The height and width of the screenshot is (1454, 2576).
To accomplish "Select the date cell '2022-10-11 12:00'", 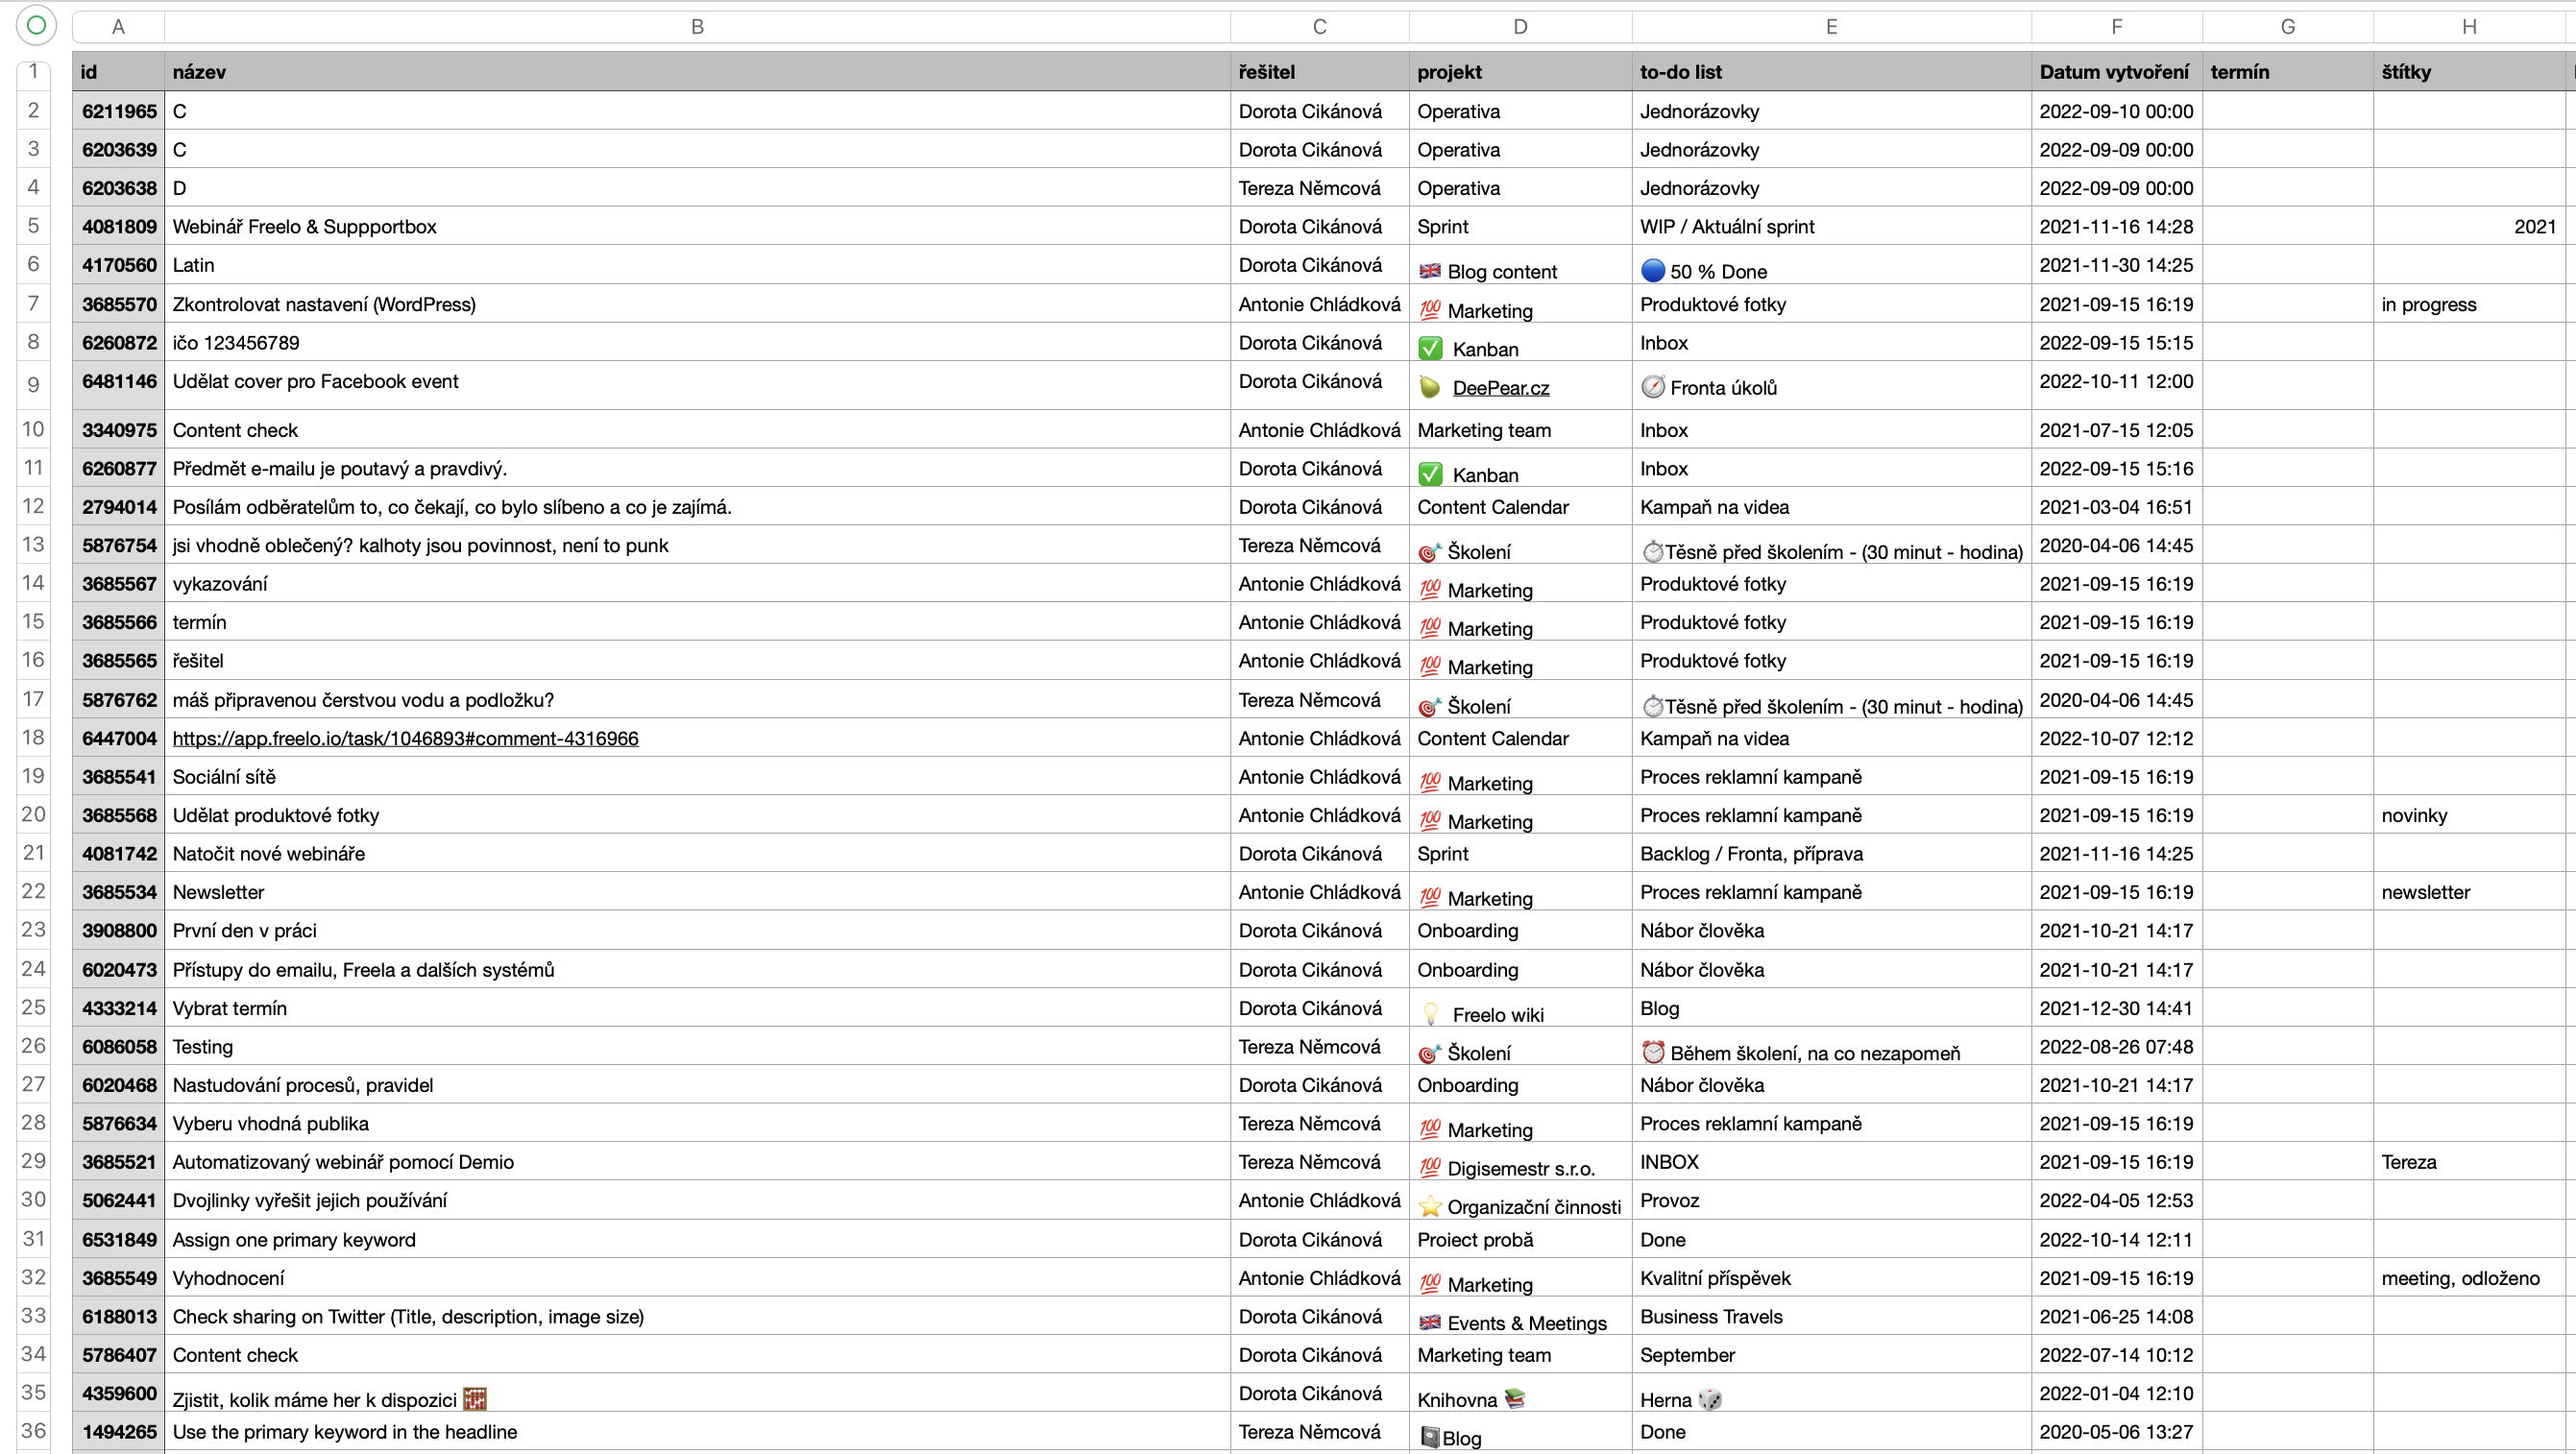I will tap(2116, 385).
